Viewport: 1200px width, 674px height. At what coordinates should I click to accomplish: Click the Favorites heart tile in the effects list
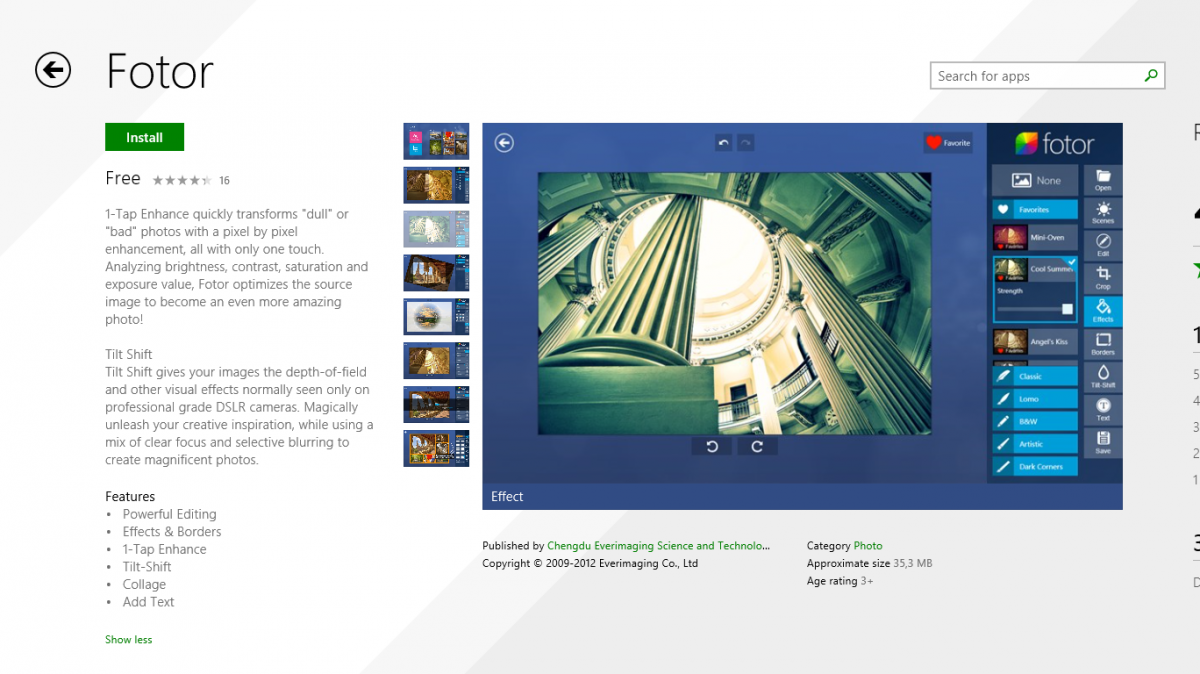click(1035, 210)
